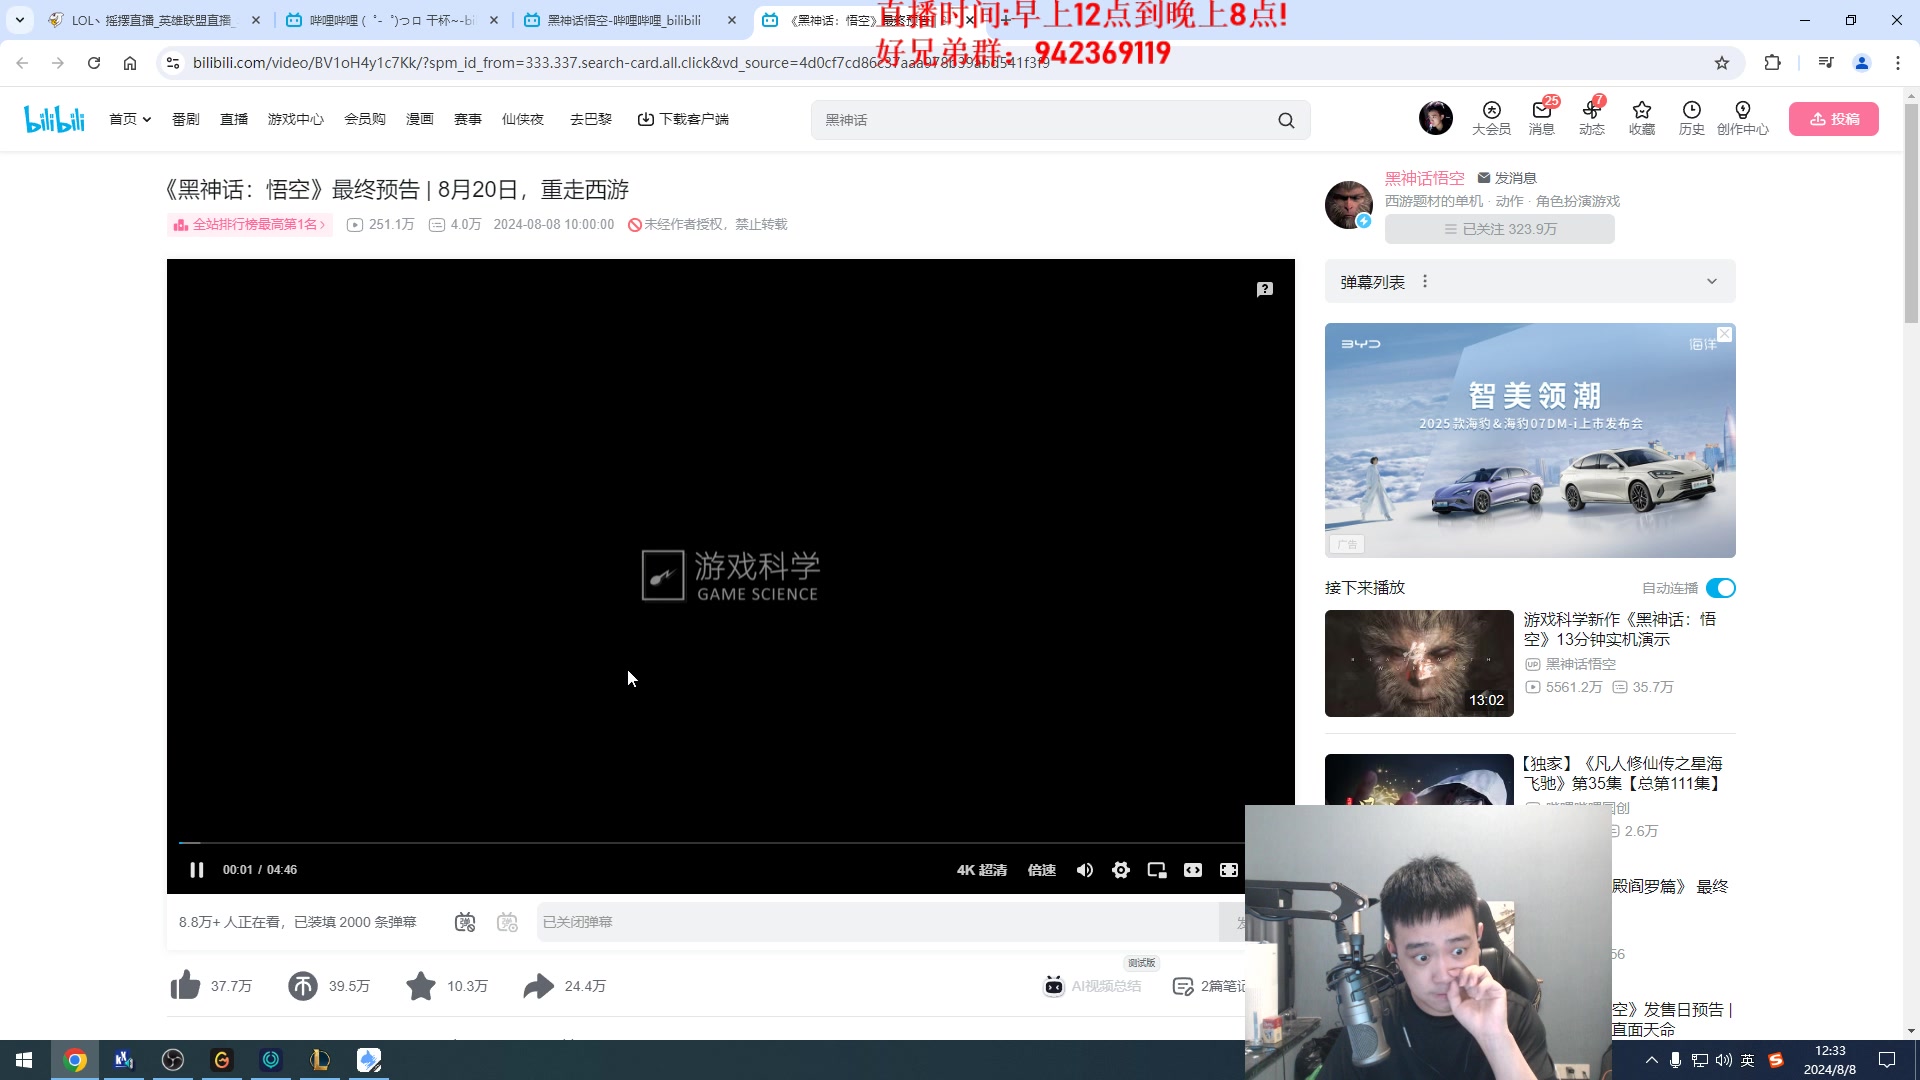
Task: Share the video using the share icon
Action: click(x=537, y=985)
